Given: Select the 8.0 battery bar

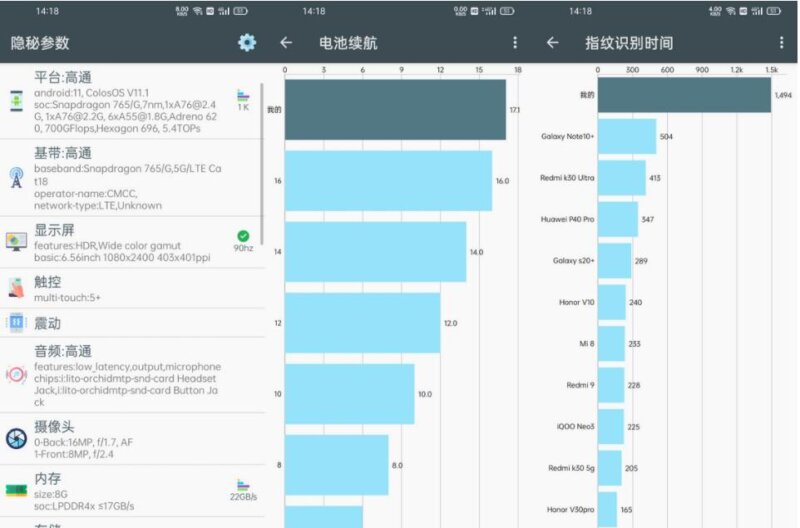Looking at the screenshot, I should (x=336, y=465).
